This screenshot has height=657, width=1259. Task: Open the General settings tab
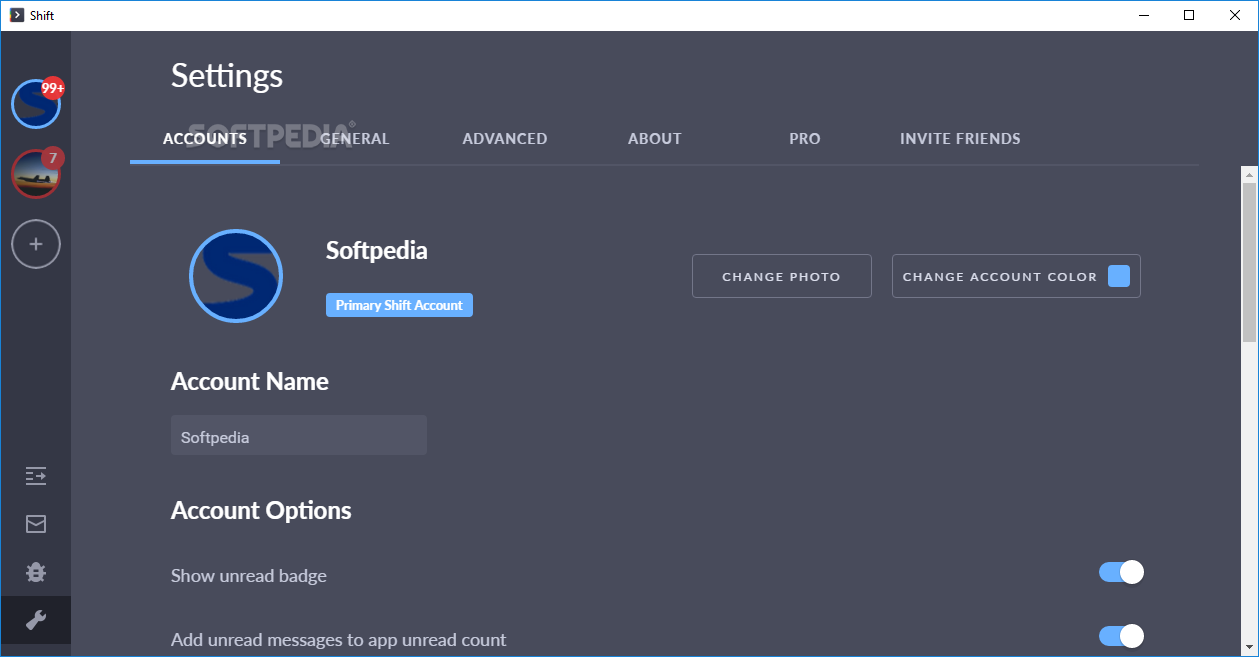click(x=355, y=139)
